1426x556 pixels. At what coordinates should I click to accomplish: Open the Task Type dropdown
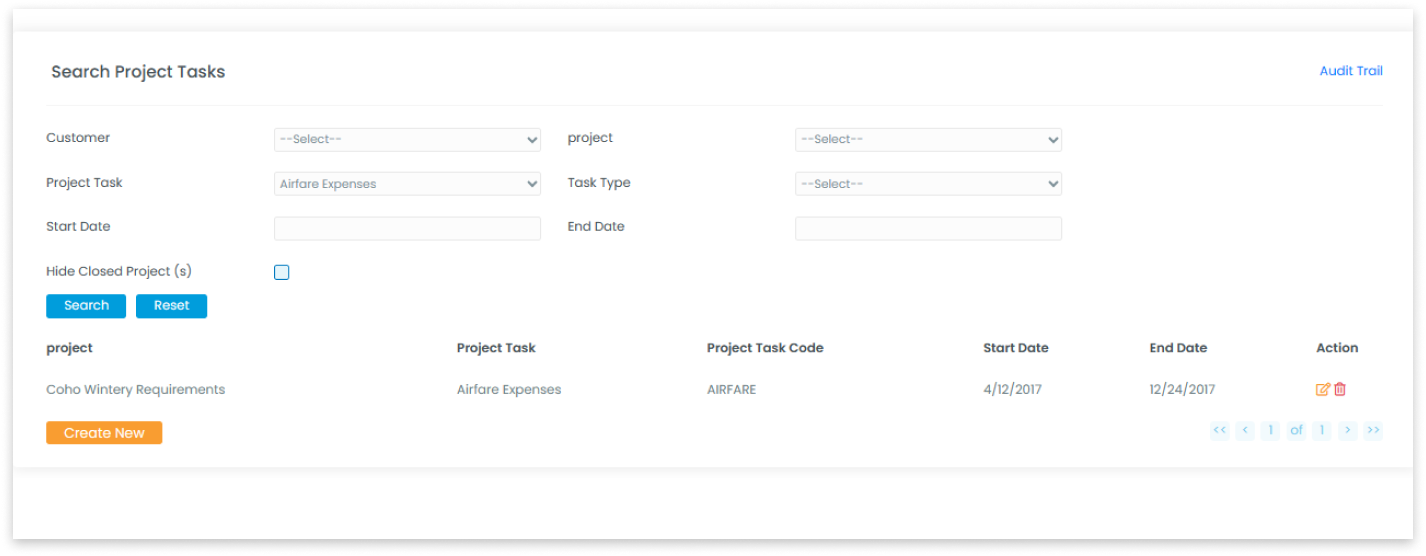pyautogui.click(x=928, y=184)
